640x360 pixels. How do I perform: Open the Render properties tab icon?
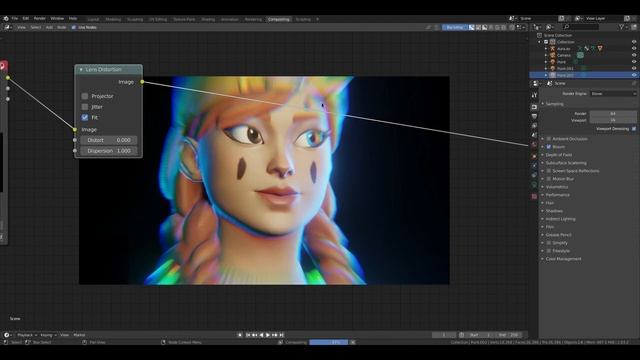point(534,107)
